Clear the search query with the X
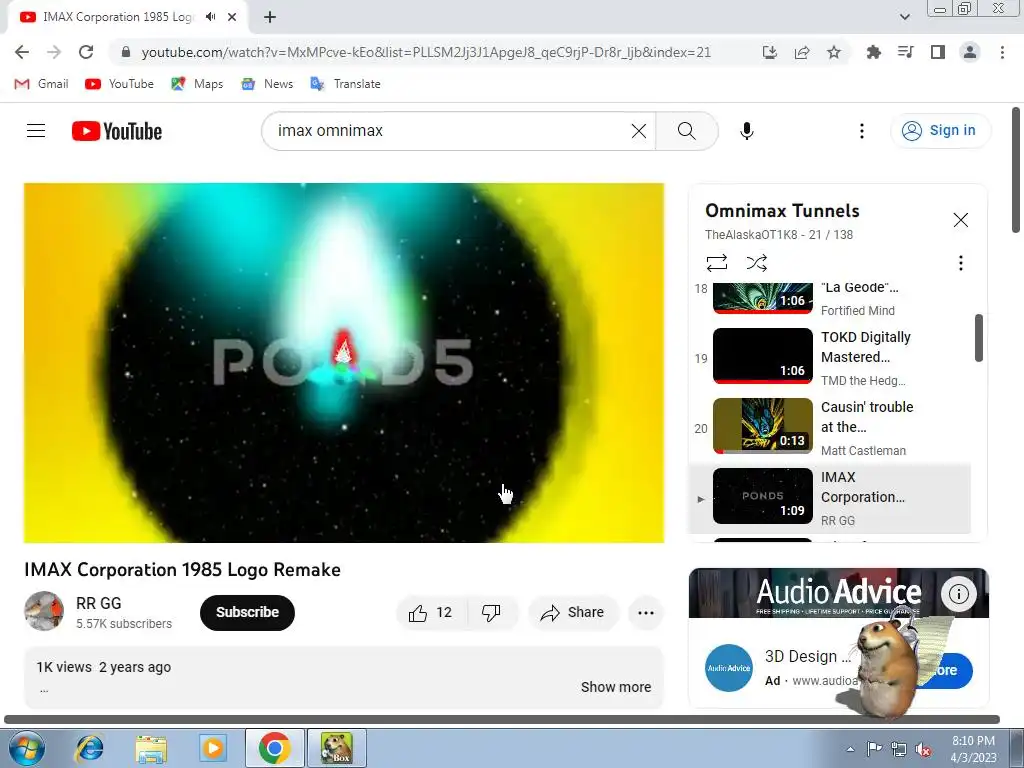The height and width of the screenshot is (768, 1024). click(x=639, y=131)
